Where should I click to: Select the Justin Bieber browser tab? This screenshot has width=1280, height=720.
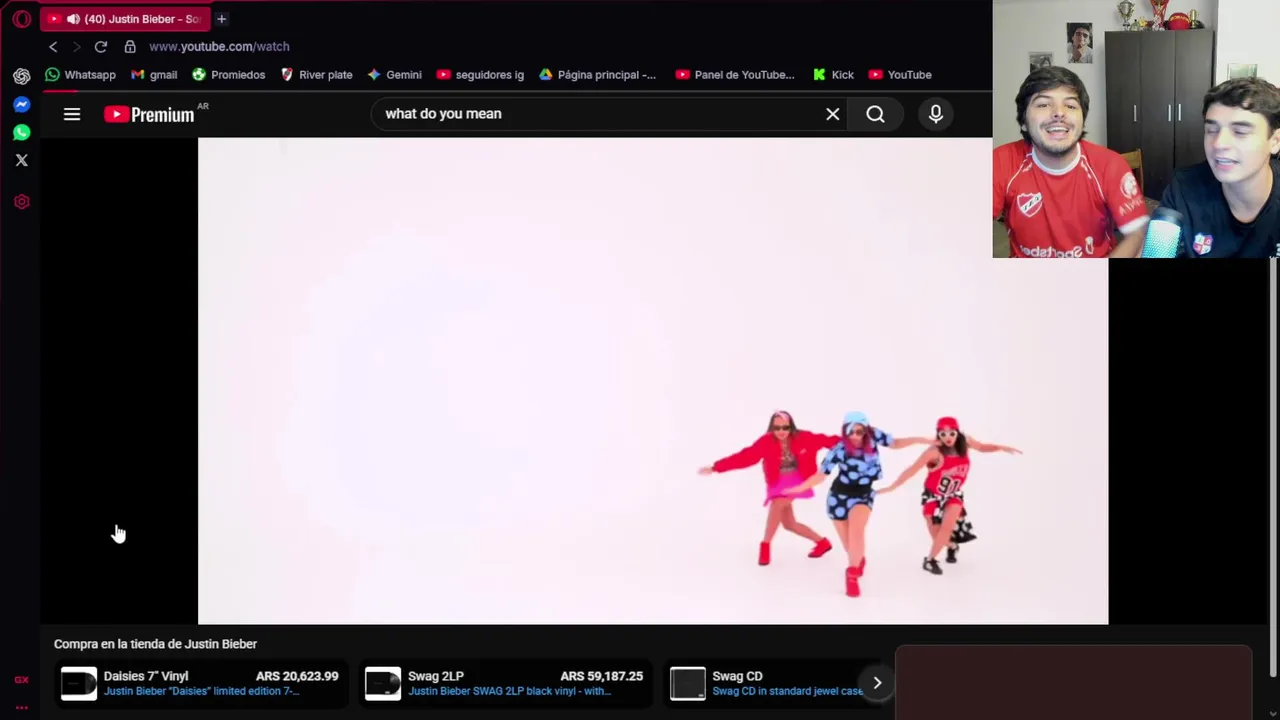click(x=125, y=19)
